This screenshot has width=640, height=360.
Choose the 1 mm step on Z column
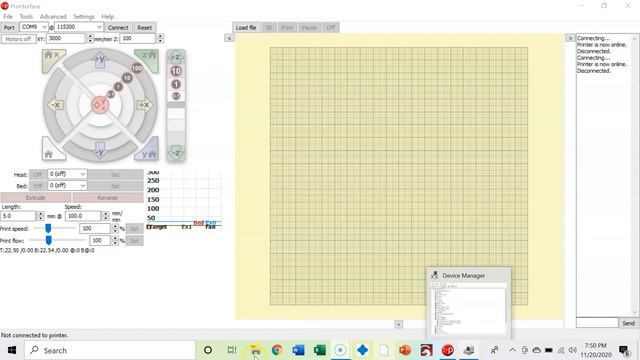click(176, 84)
